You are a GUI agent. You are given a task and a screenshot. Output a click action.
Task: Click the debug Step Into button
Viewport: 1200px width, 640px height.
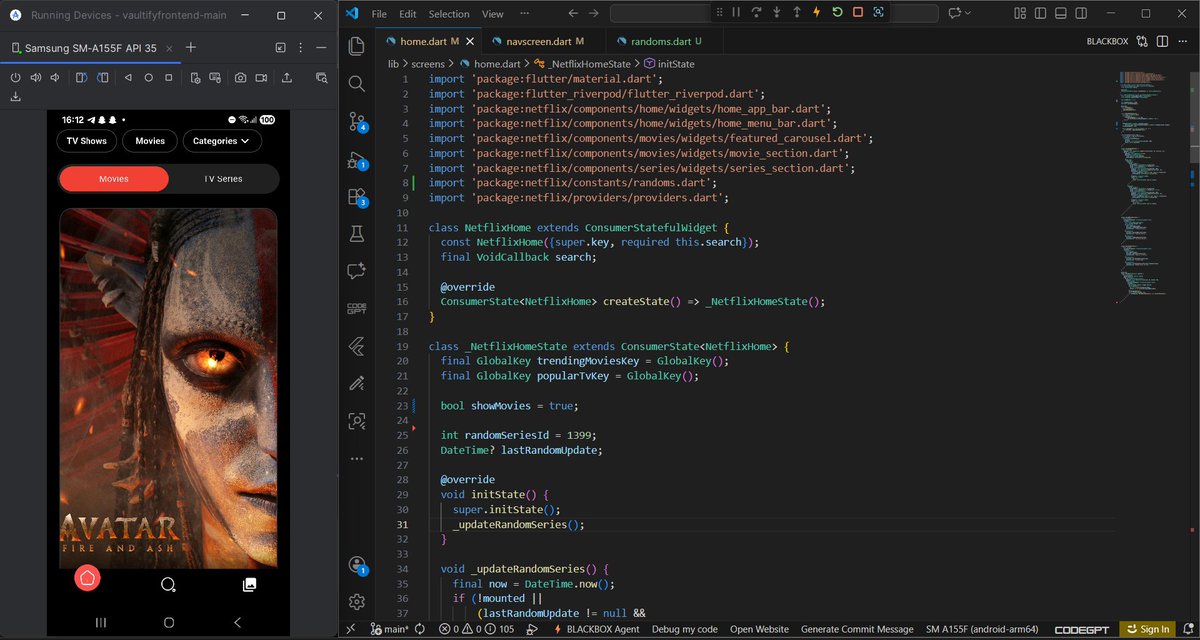point(777,13)
